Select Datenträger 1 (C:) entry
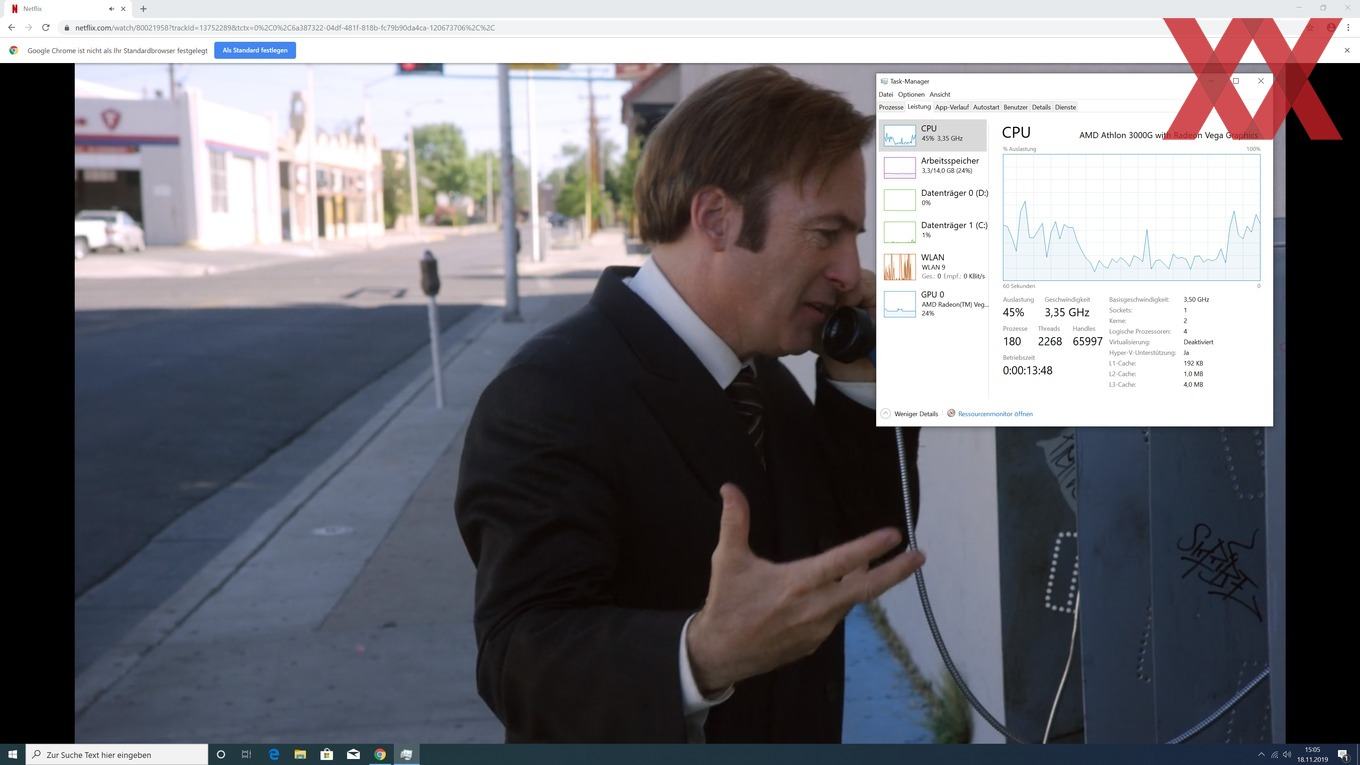This screenshot has width=1360, height=765. pos(933,231)
